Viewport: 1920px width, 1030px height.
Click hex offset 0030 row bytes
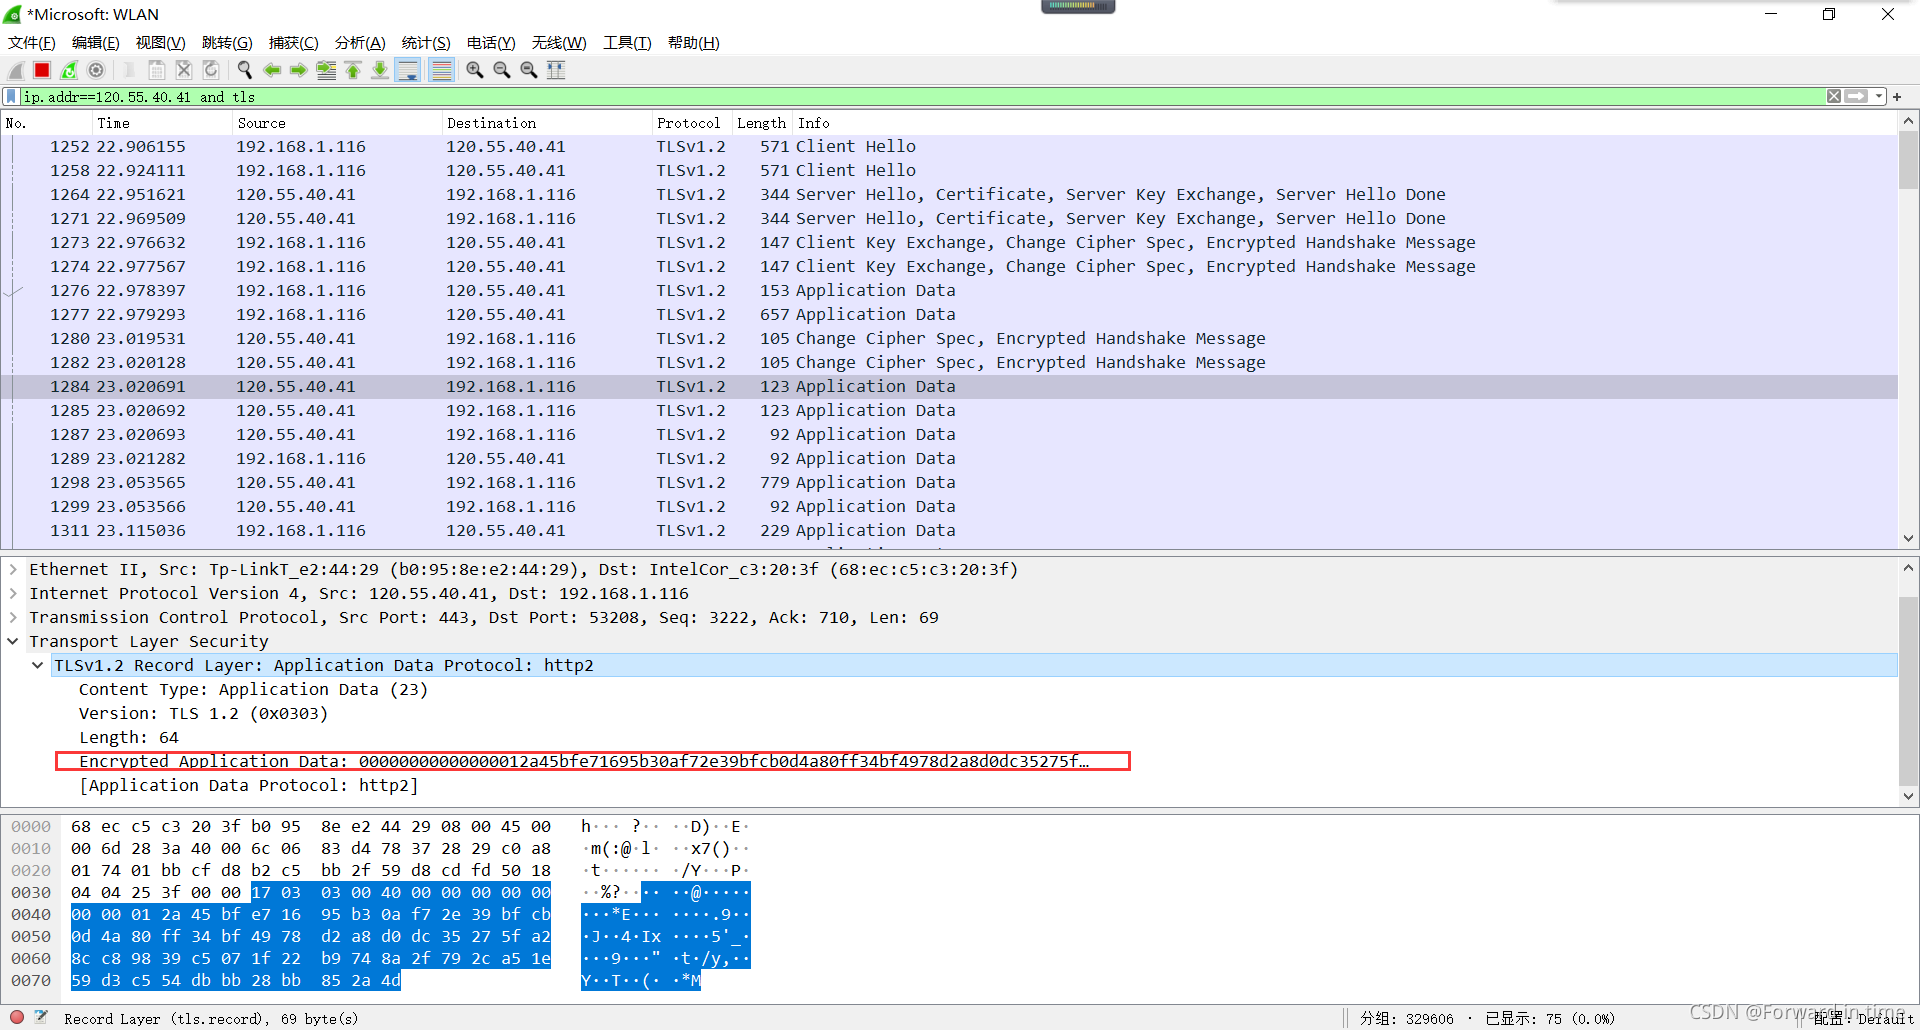tap(310, 892)
